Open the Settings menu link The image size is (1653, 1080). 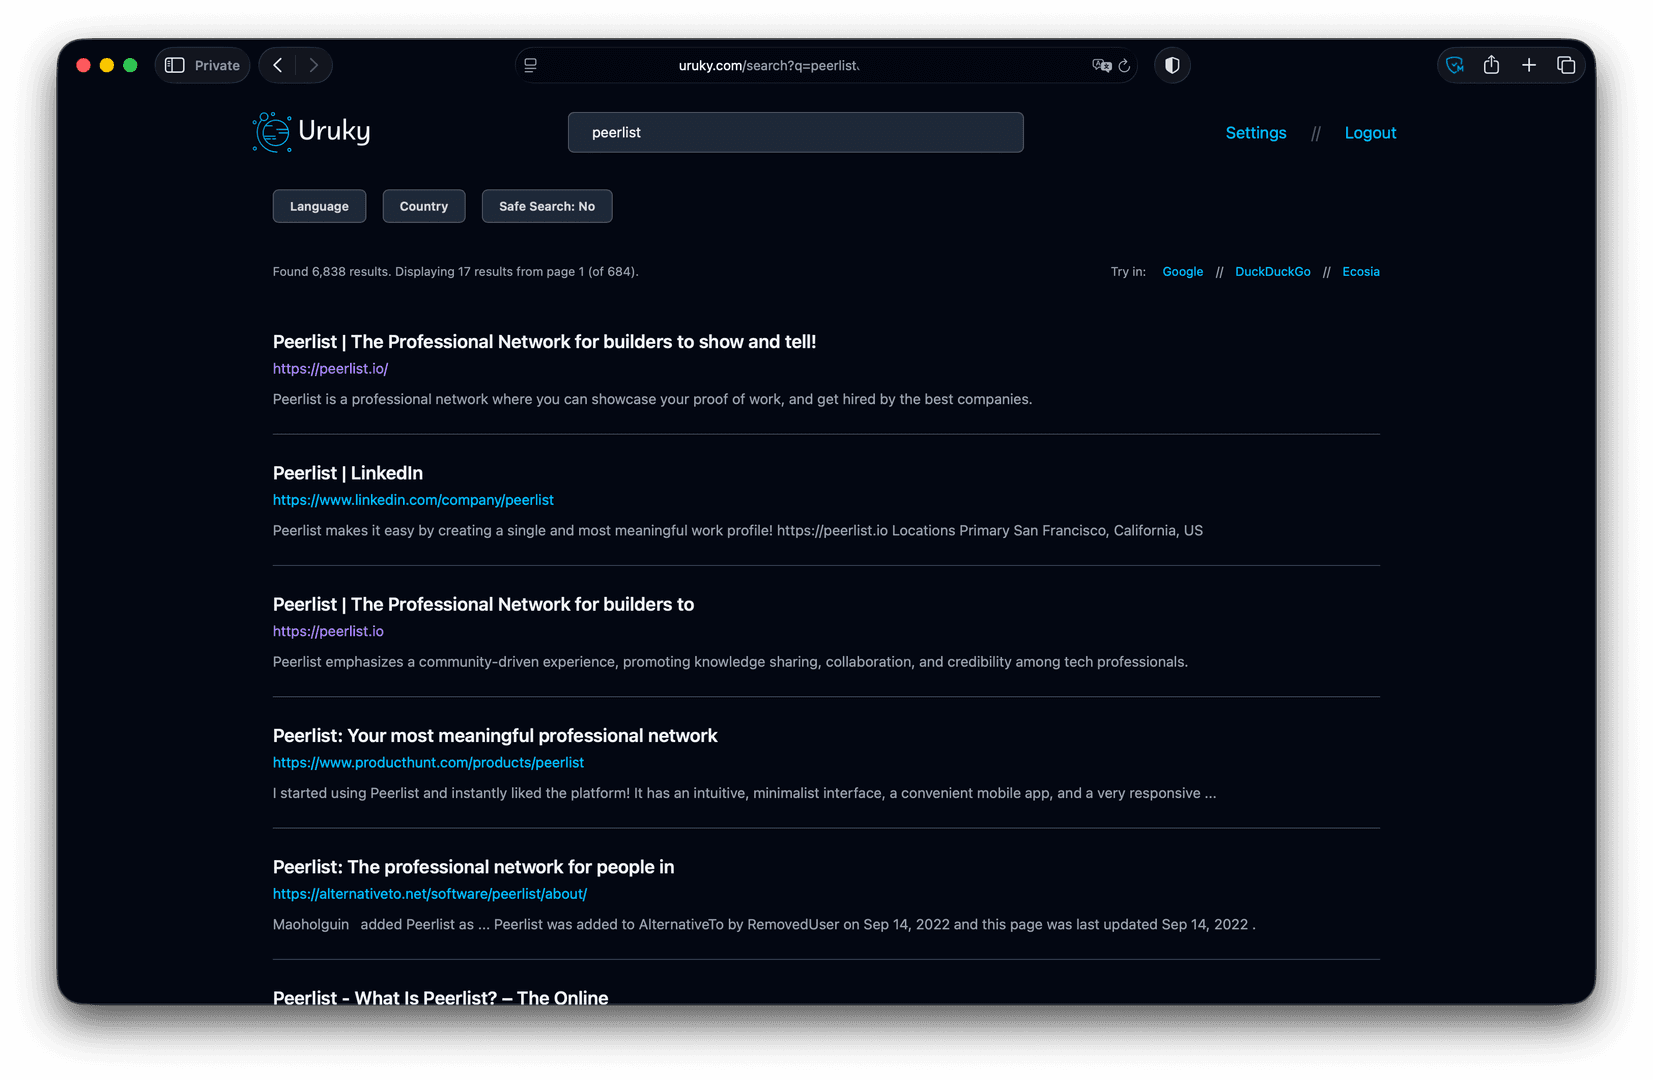coord(1256,133)
